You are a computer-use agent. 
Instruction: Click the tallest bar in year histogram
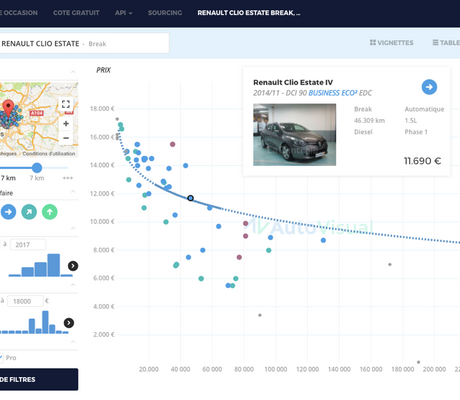(54, 265)
